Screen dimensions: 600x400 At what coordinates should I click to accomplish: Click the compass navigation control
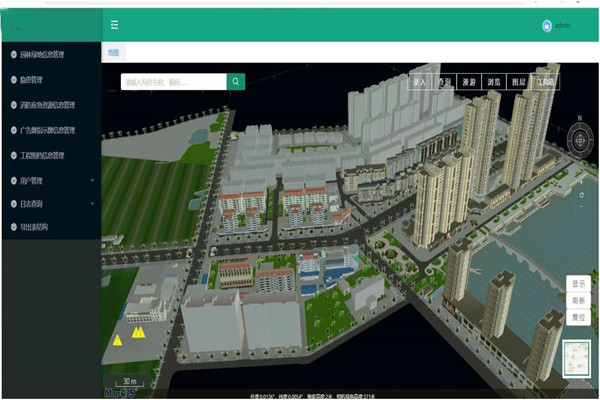point(579,140)
